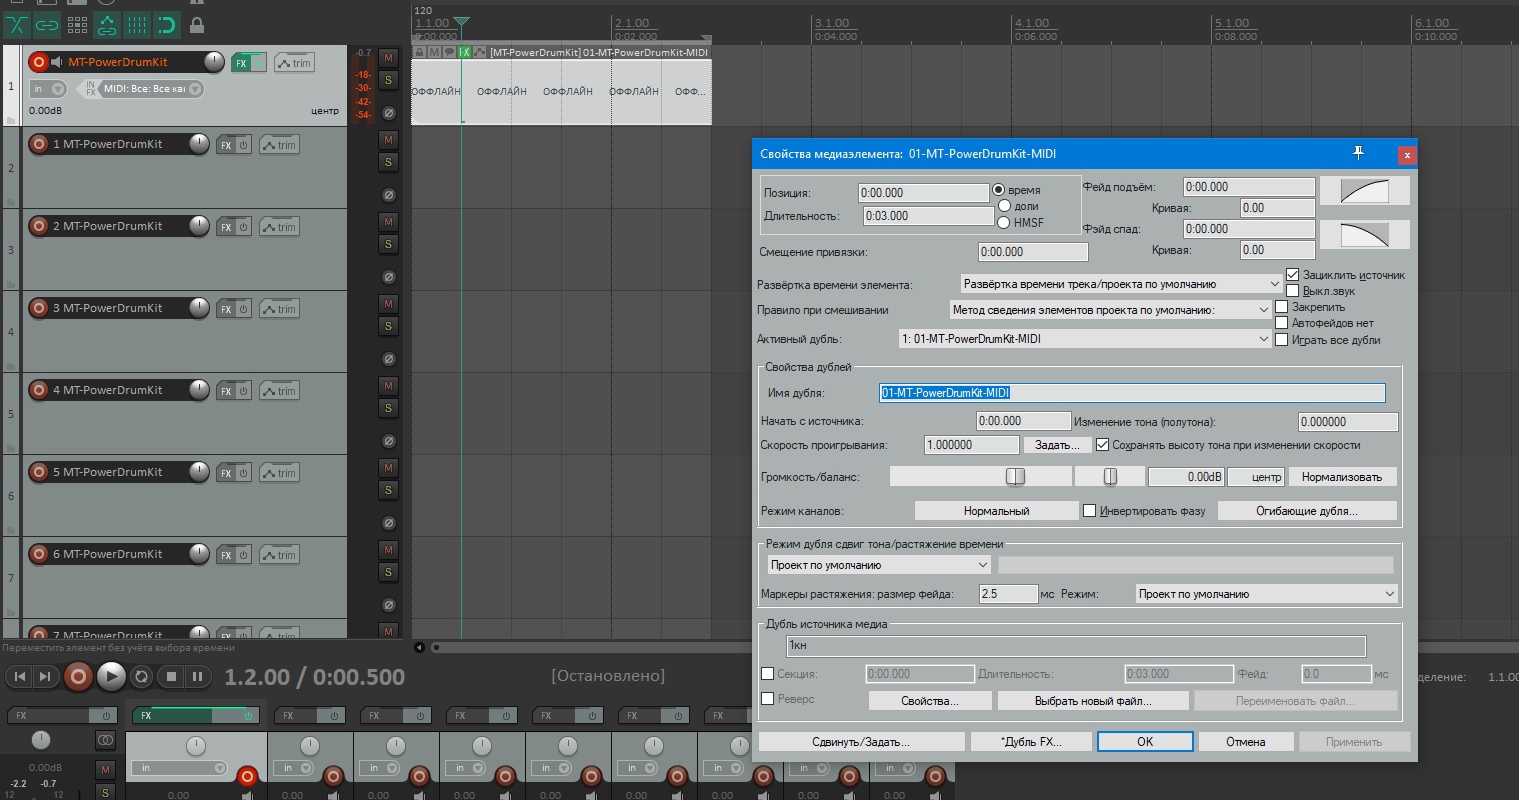Toggle ripple editing grid icon in toolbar

point(77,24)
